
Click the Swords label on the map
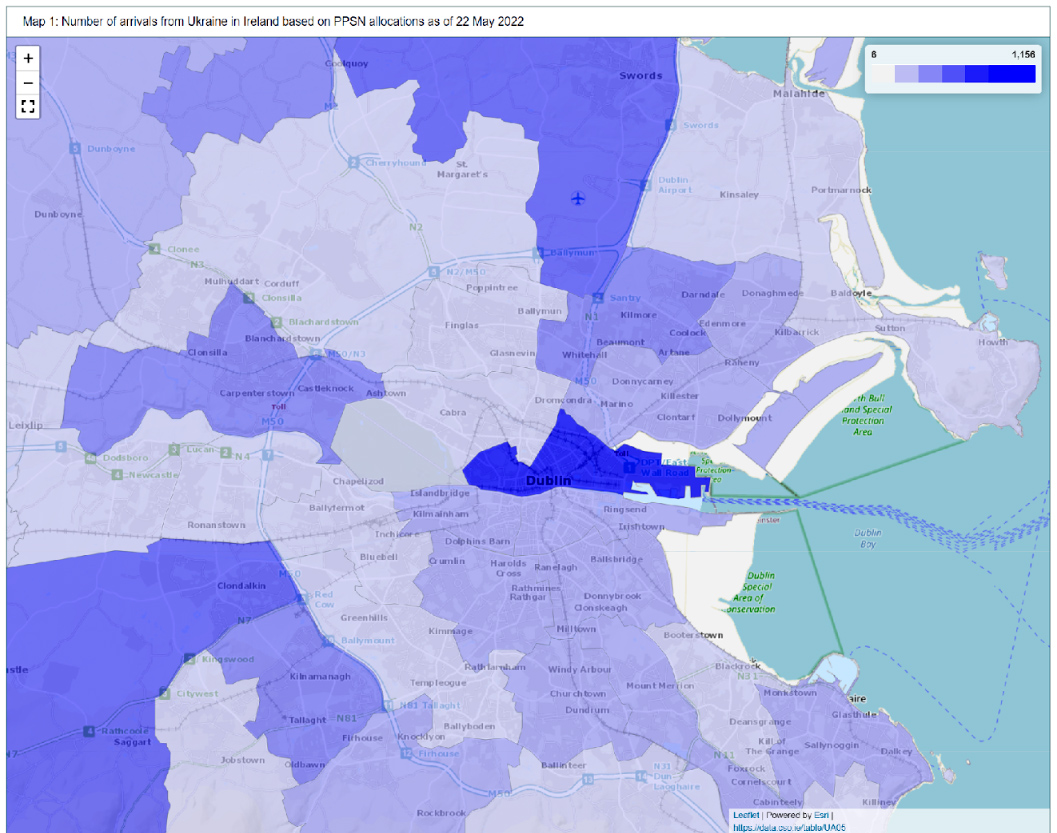coord(640,76)
